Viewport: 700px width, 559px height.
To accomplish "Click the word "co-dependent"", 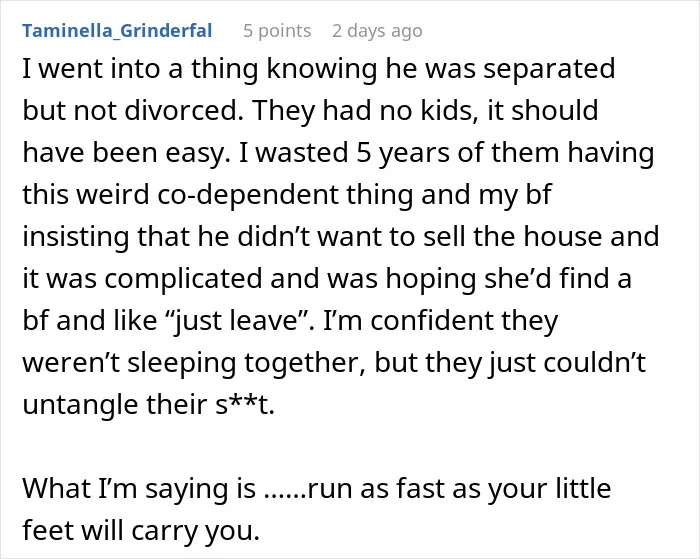I will 248,194.
